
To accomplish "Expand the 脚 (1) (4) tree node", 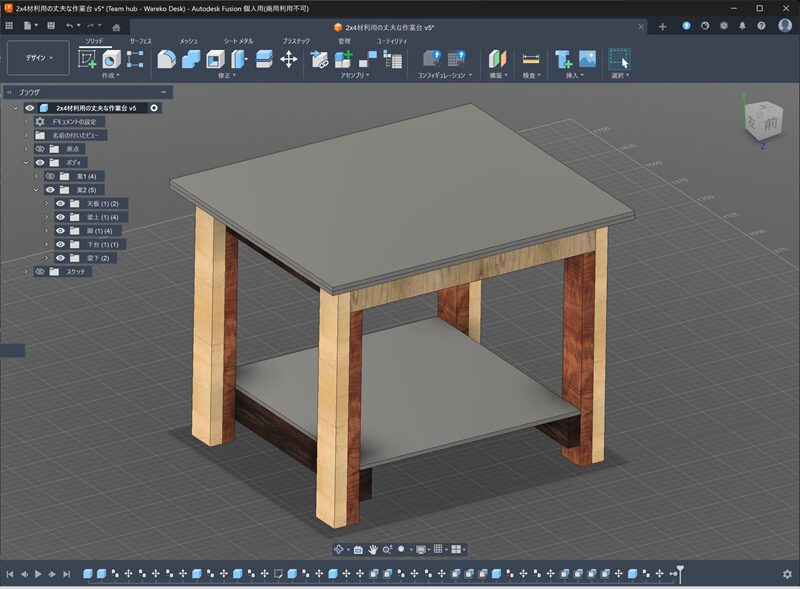I will [x=46, y=231].
